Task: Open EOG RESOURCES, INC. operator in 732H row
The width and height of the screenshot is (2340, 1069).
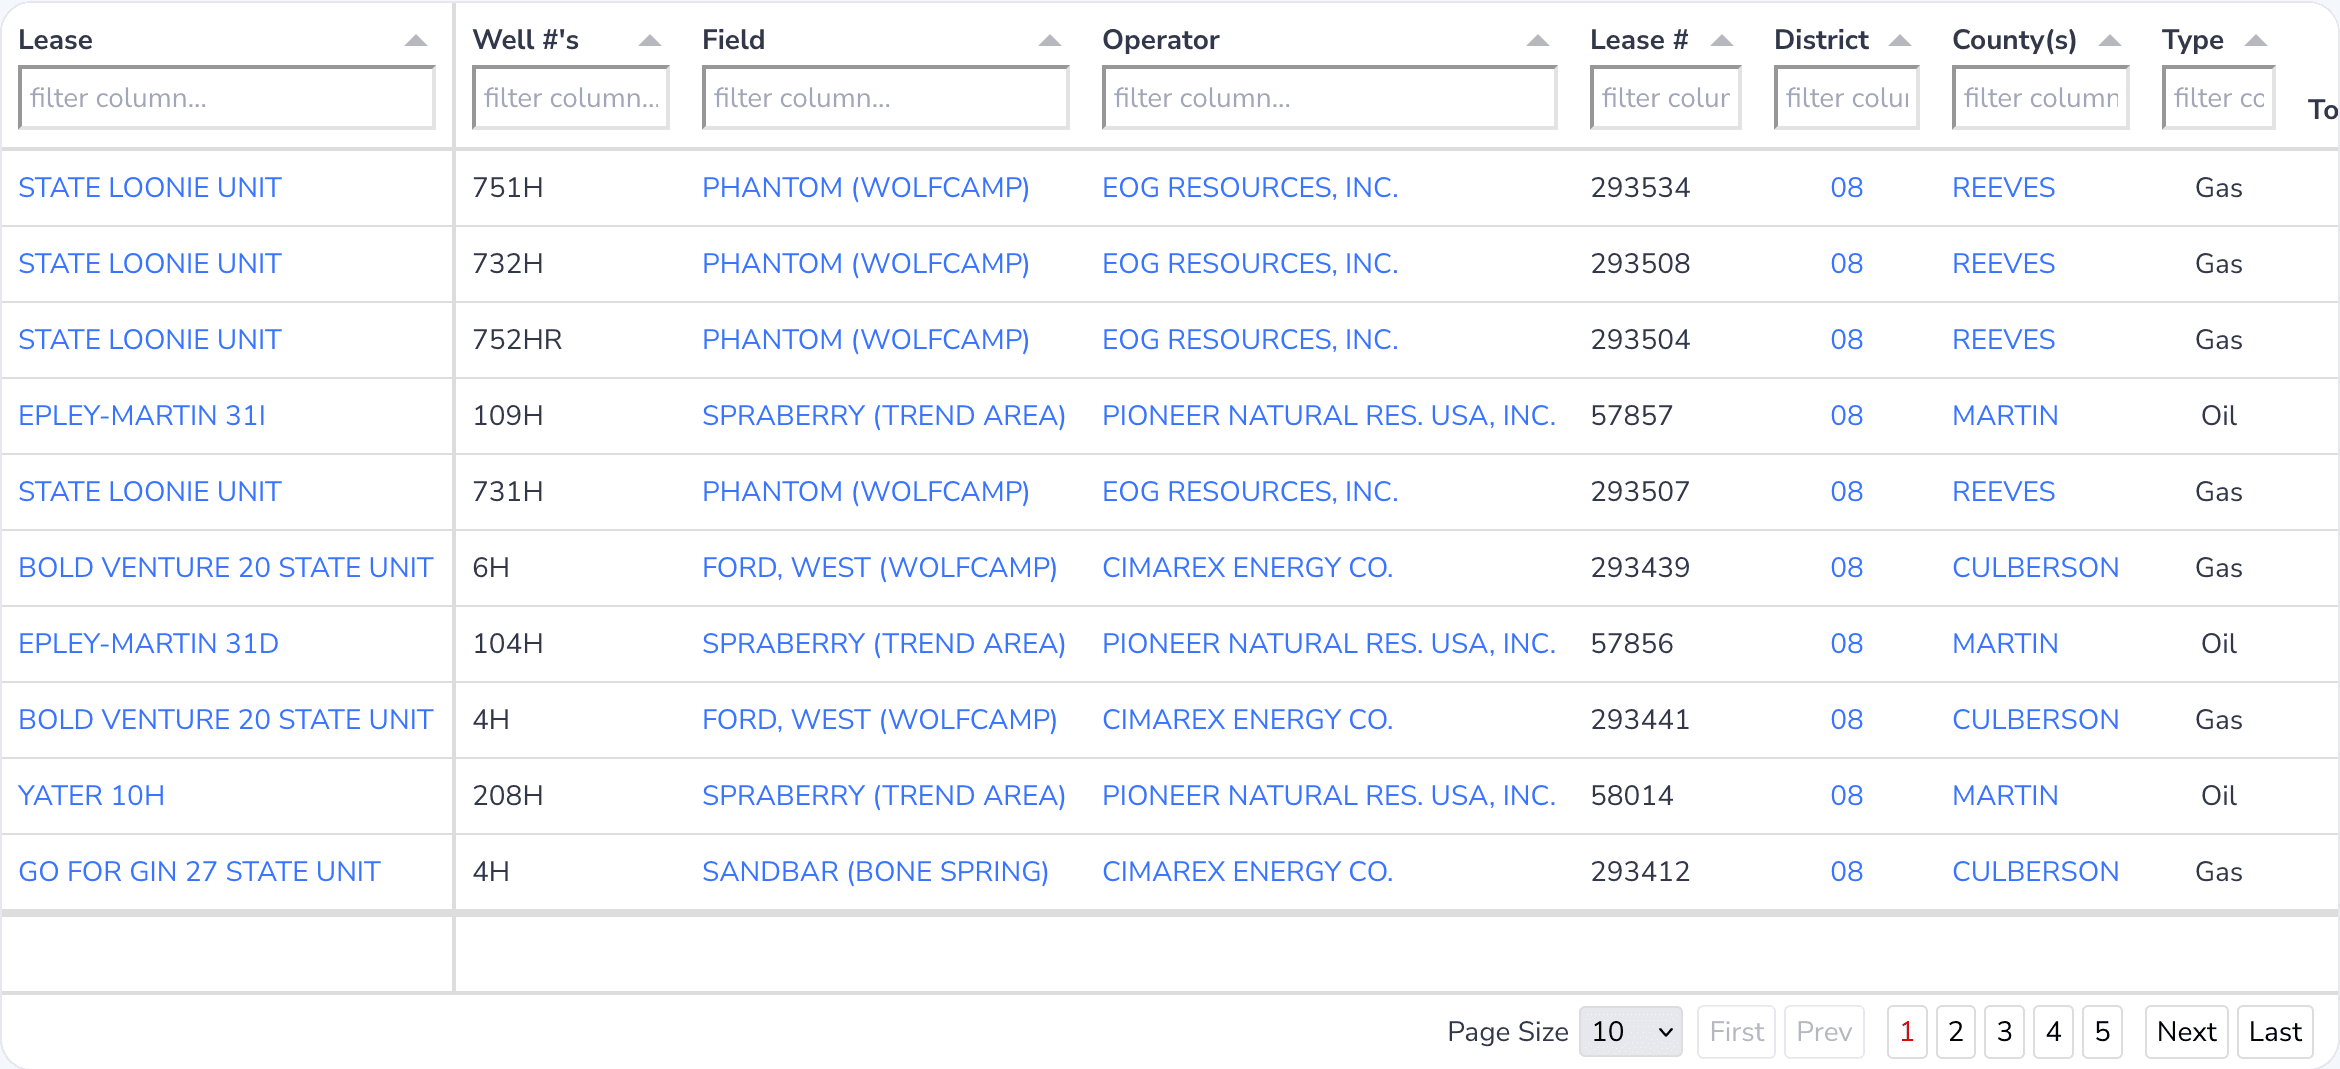Action: coord(1250,263)
